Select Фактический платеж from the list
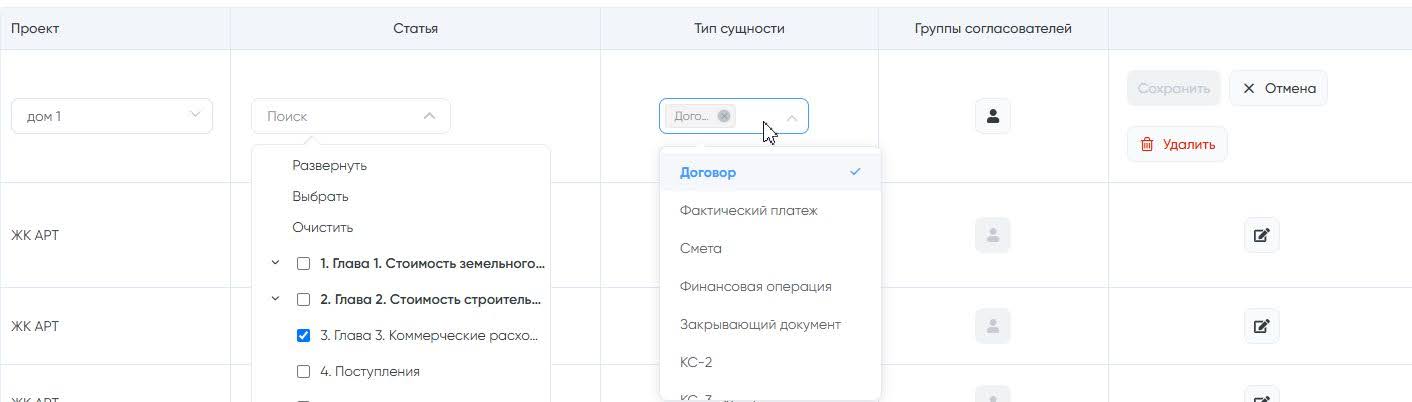The height and width of the screenshot is (402, 1412). point(748,211)
